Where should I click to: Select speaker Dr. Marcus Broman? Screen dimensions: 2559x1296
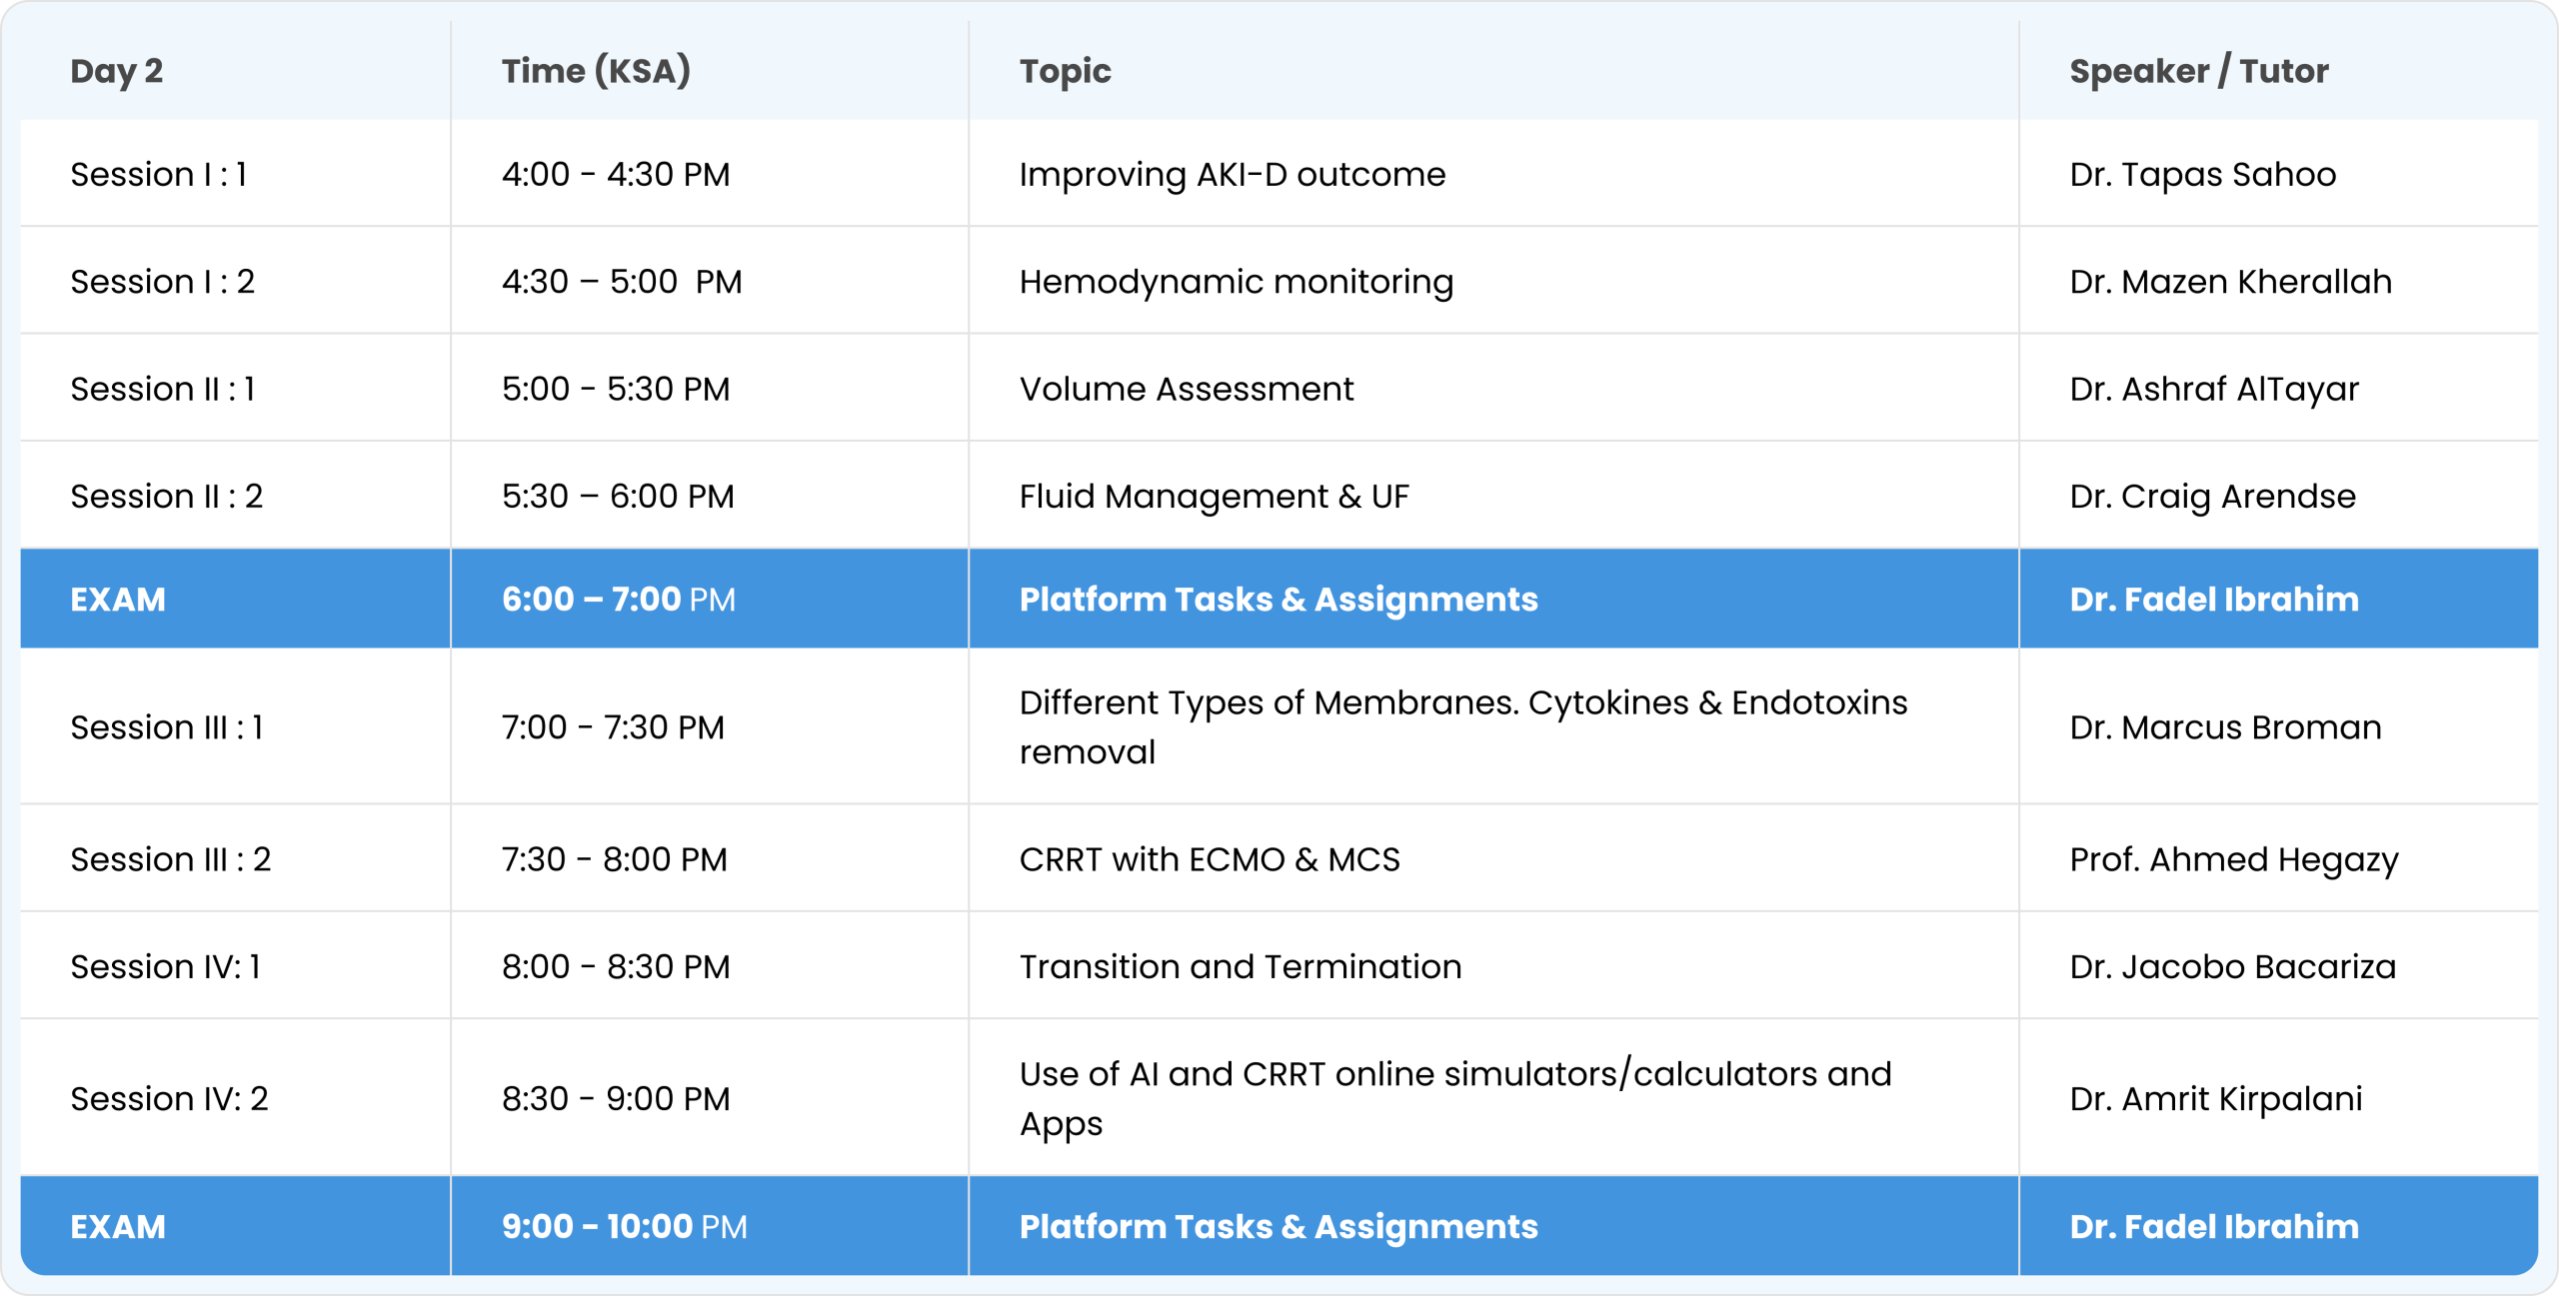point(2225,727)
